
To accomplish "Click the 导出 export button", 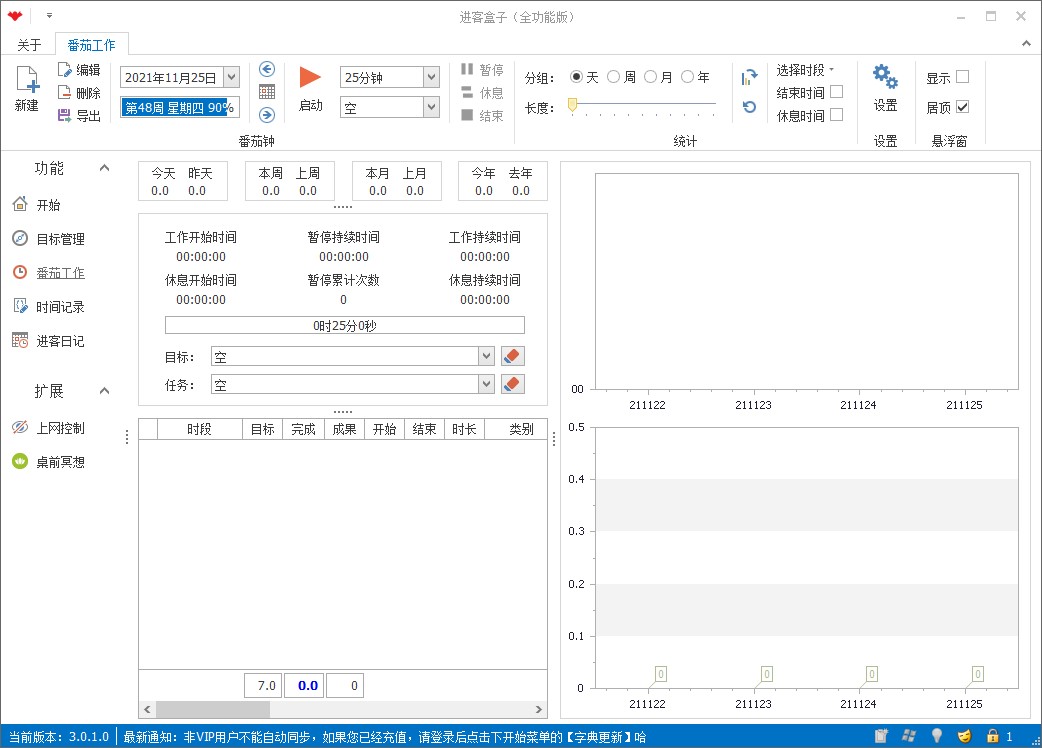I will 79,116.
